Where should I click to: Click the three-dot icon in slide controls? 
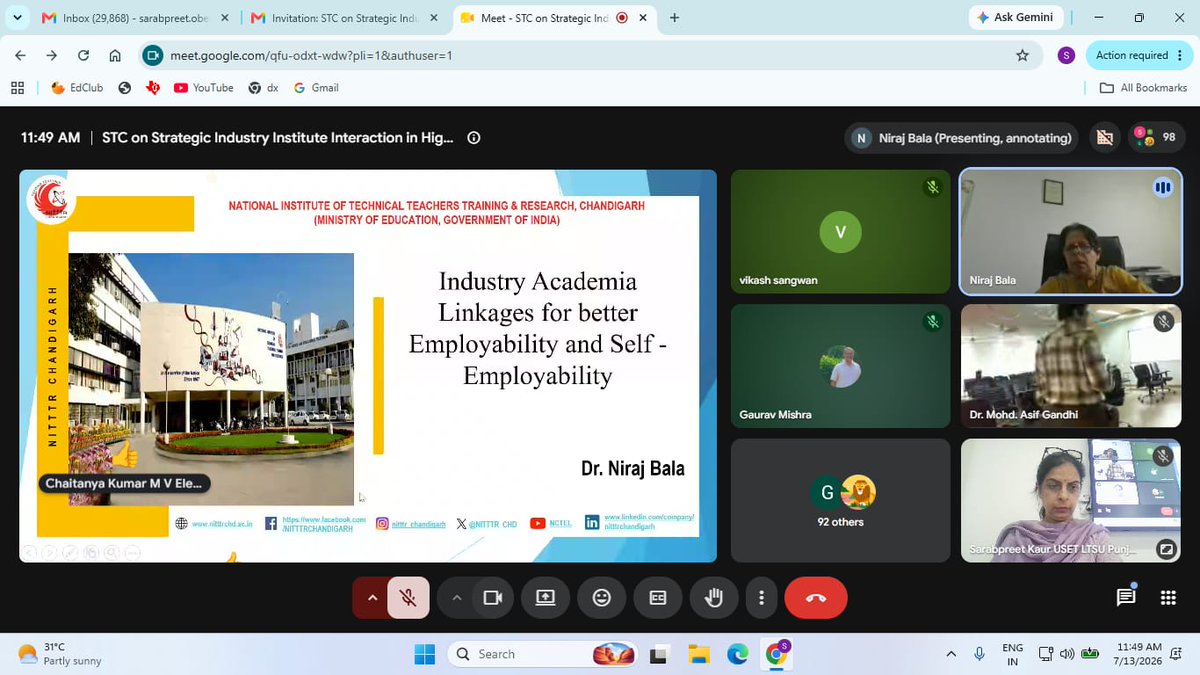(133, 551)
